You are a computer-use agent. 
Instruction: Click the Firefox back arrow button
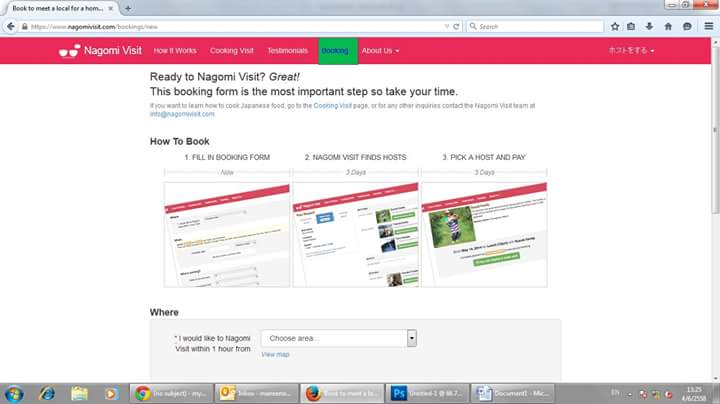[11, 27]
